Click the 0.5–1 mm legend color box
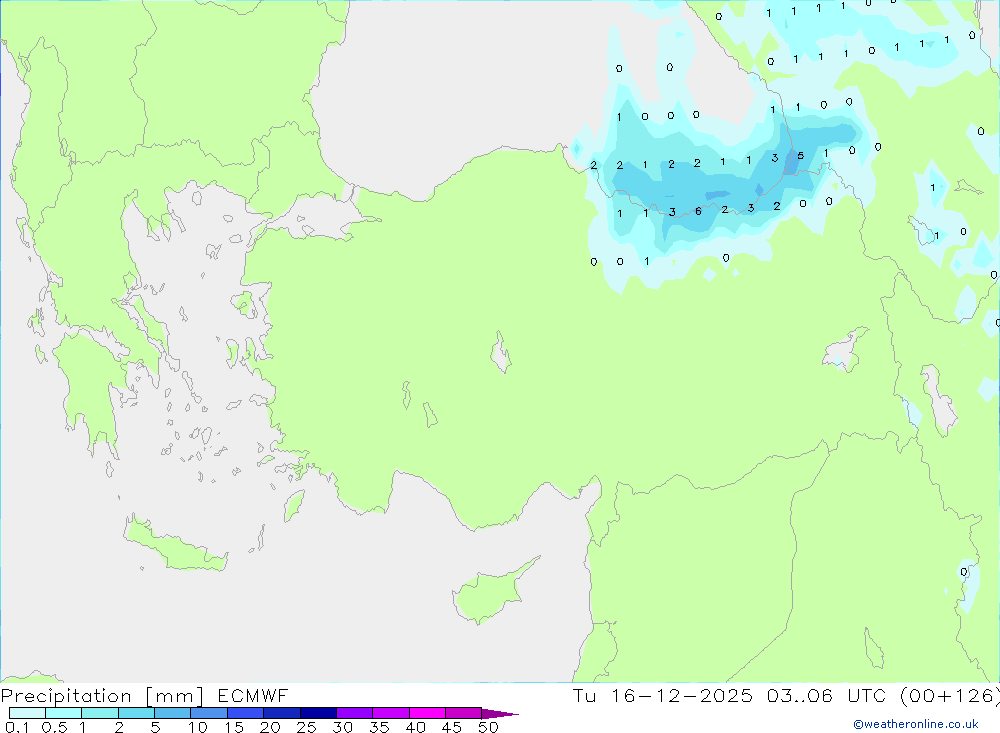Image resolution: width=1000 pixels, height=733 pixels. [64, 713]
